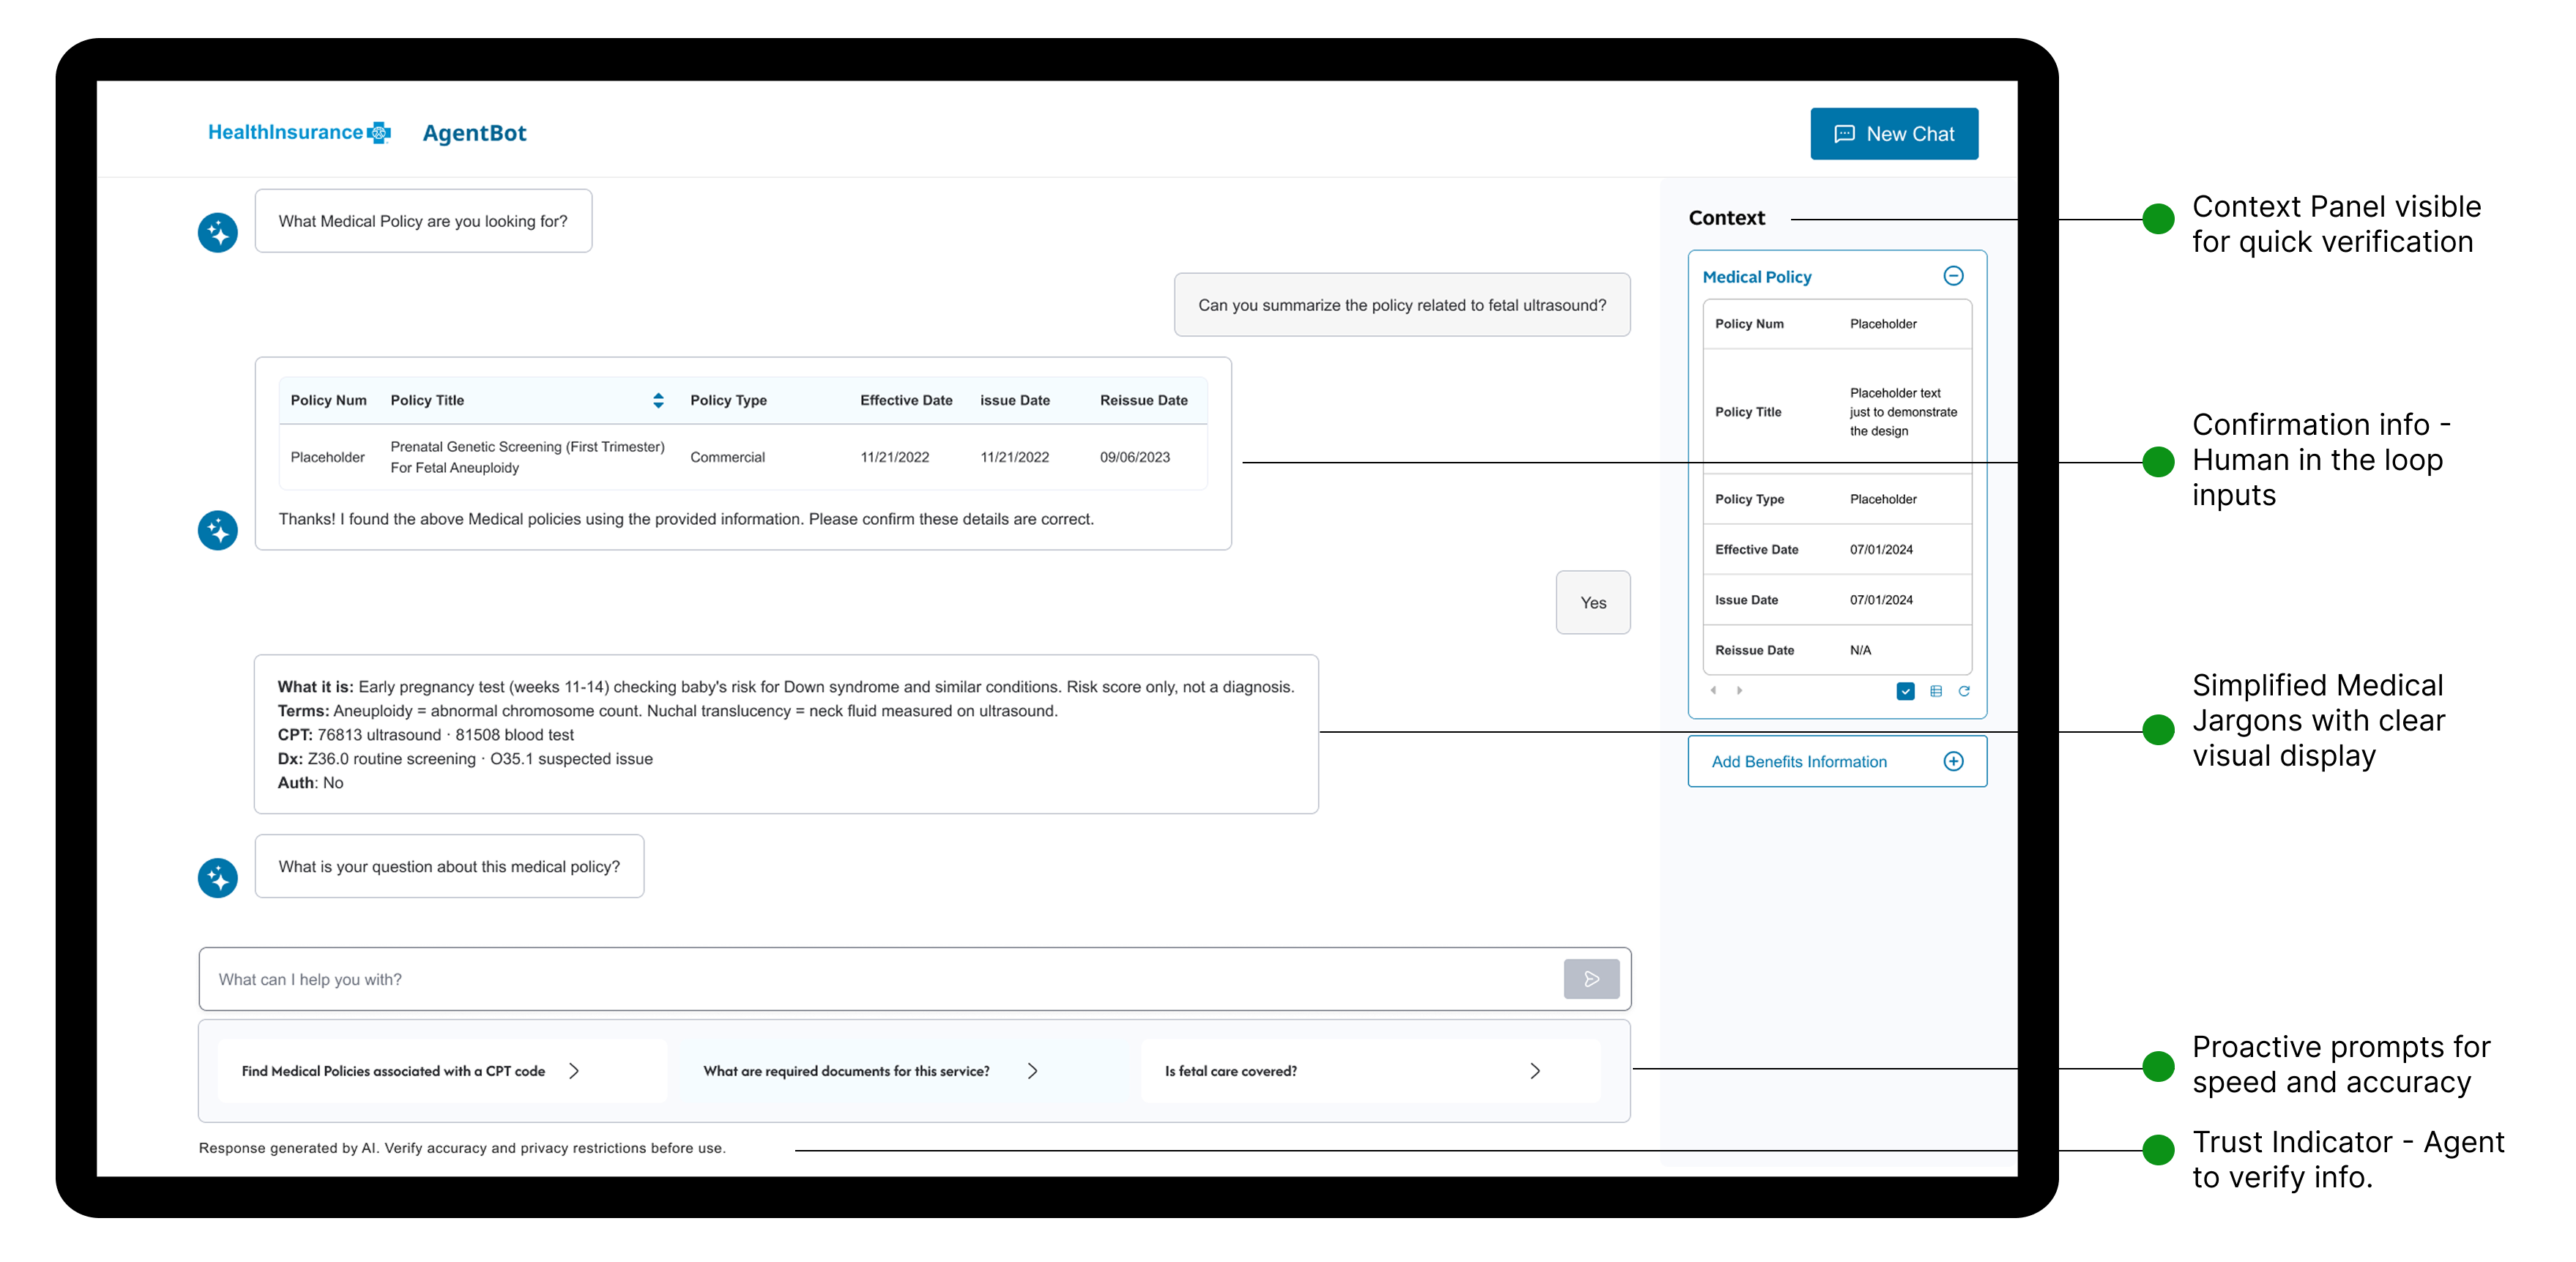Click the 'issue Date' column header
This screenshot has height=1262, width=2576.
(x=1015, y=400)
